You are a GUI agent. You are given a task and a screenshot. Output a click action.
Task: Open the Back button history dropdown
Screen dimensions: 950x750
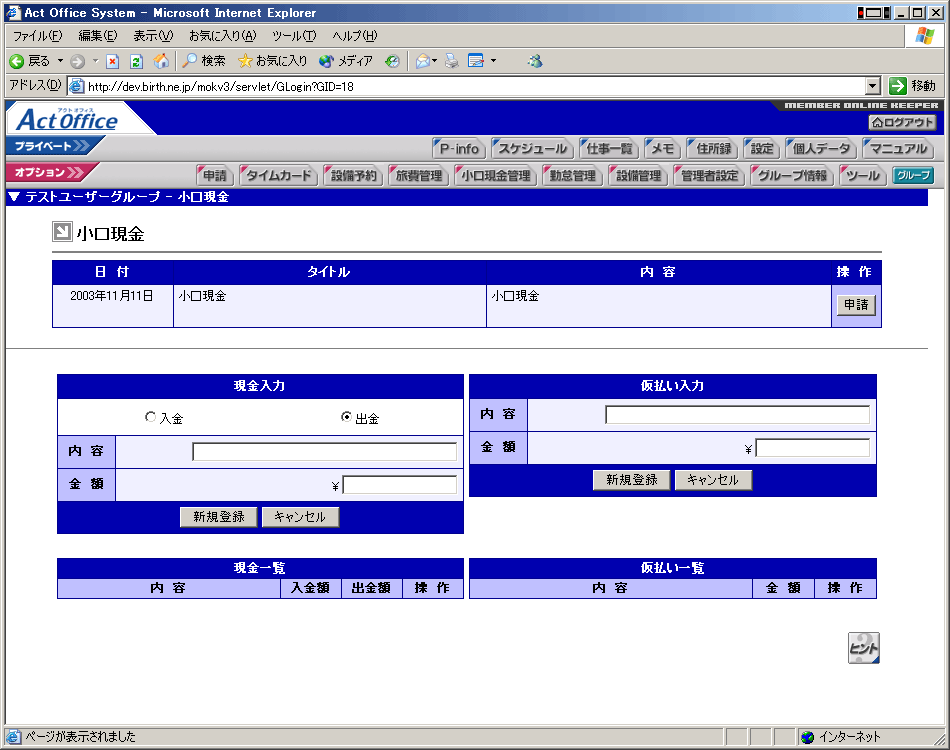point(60,61)
